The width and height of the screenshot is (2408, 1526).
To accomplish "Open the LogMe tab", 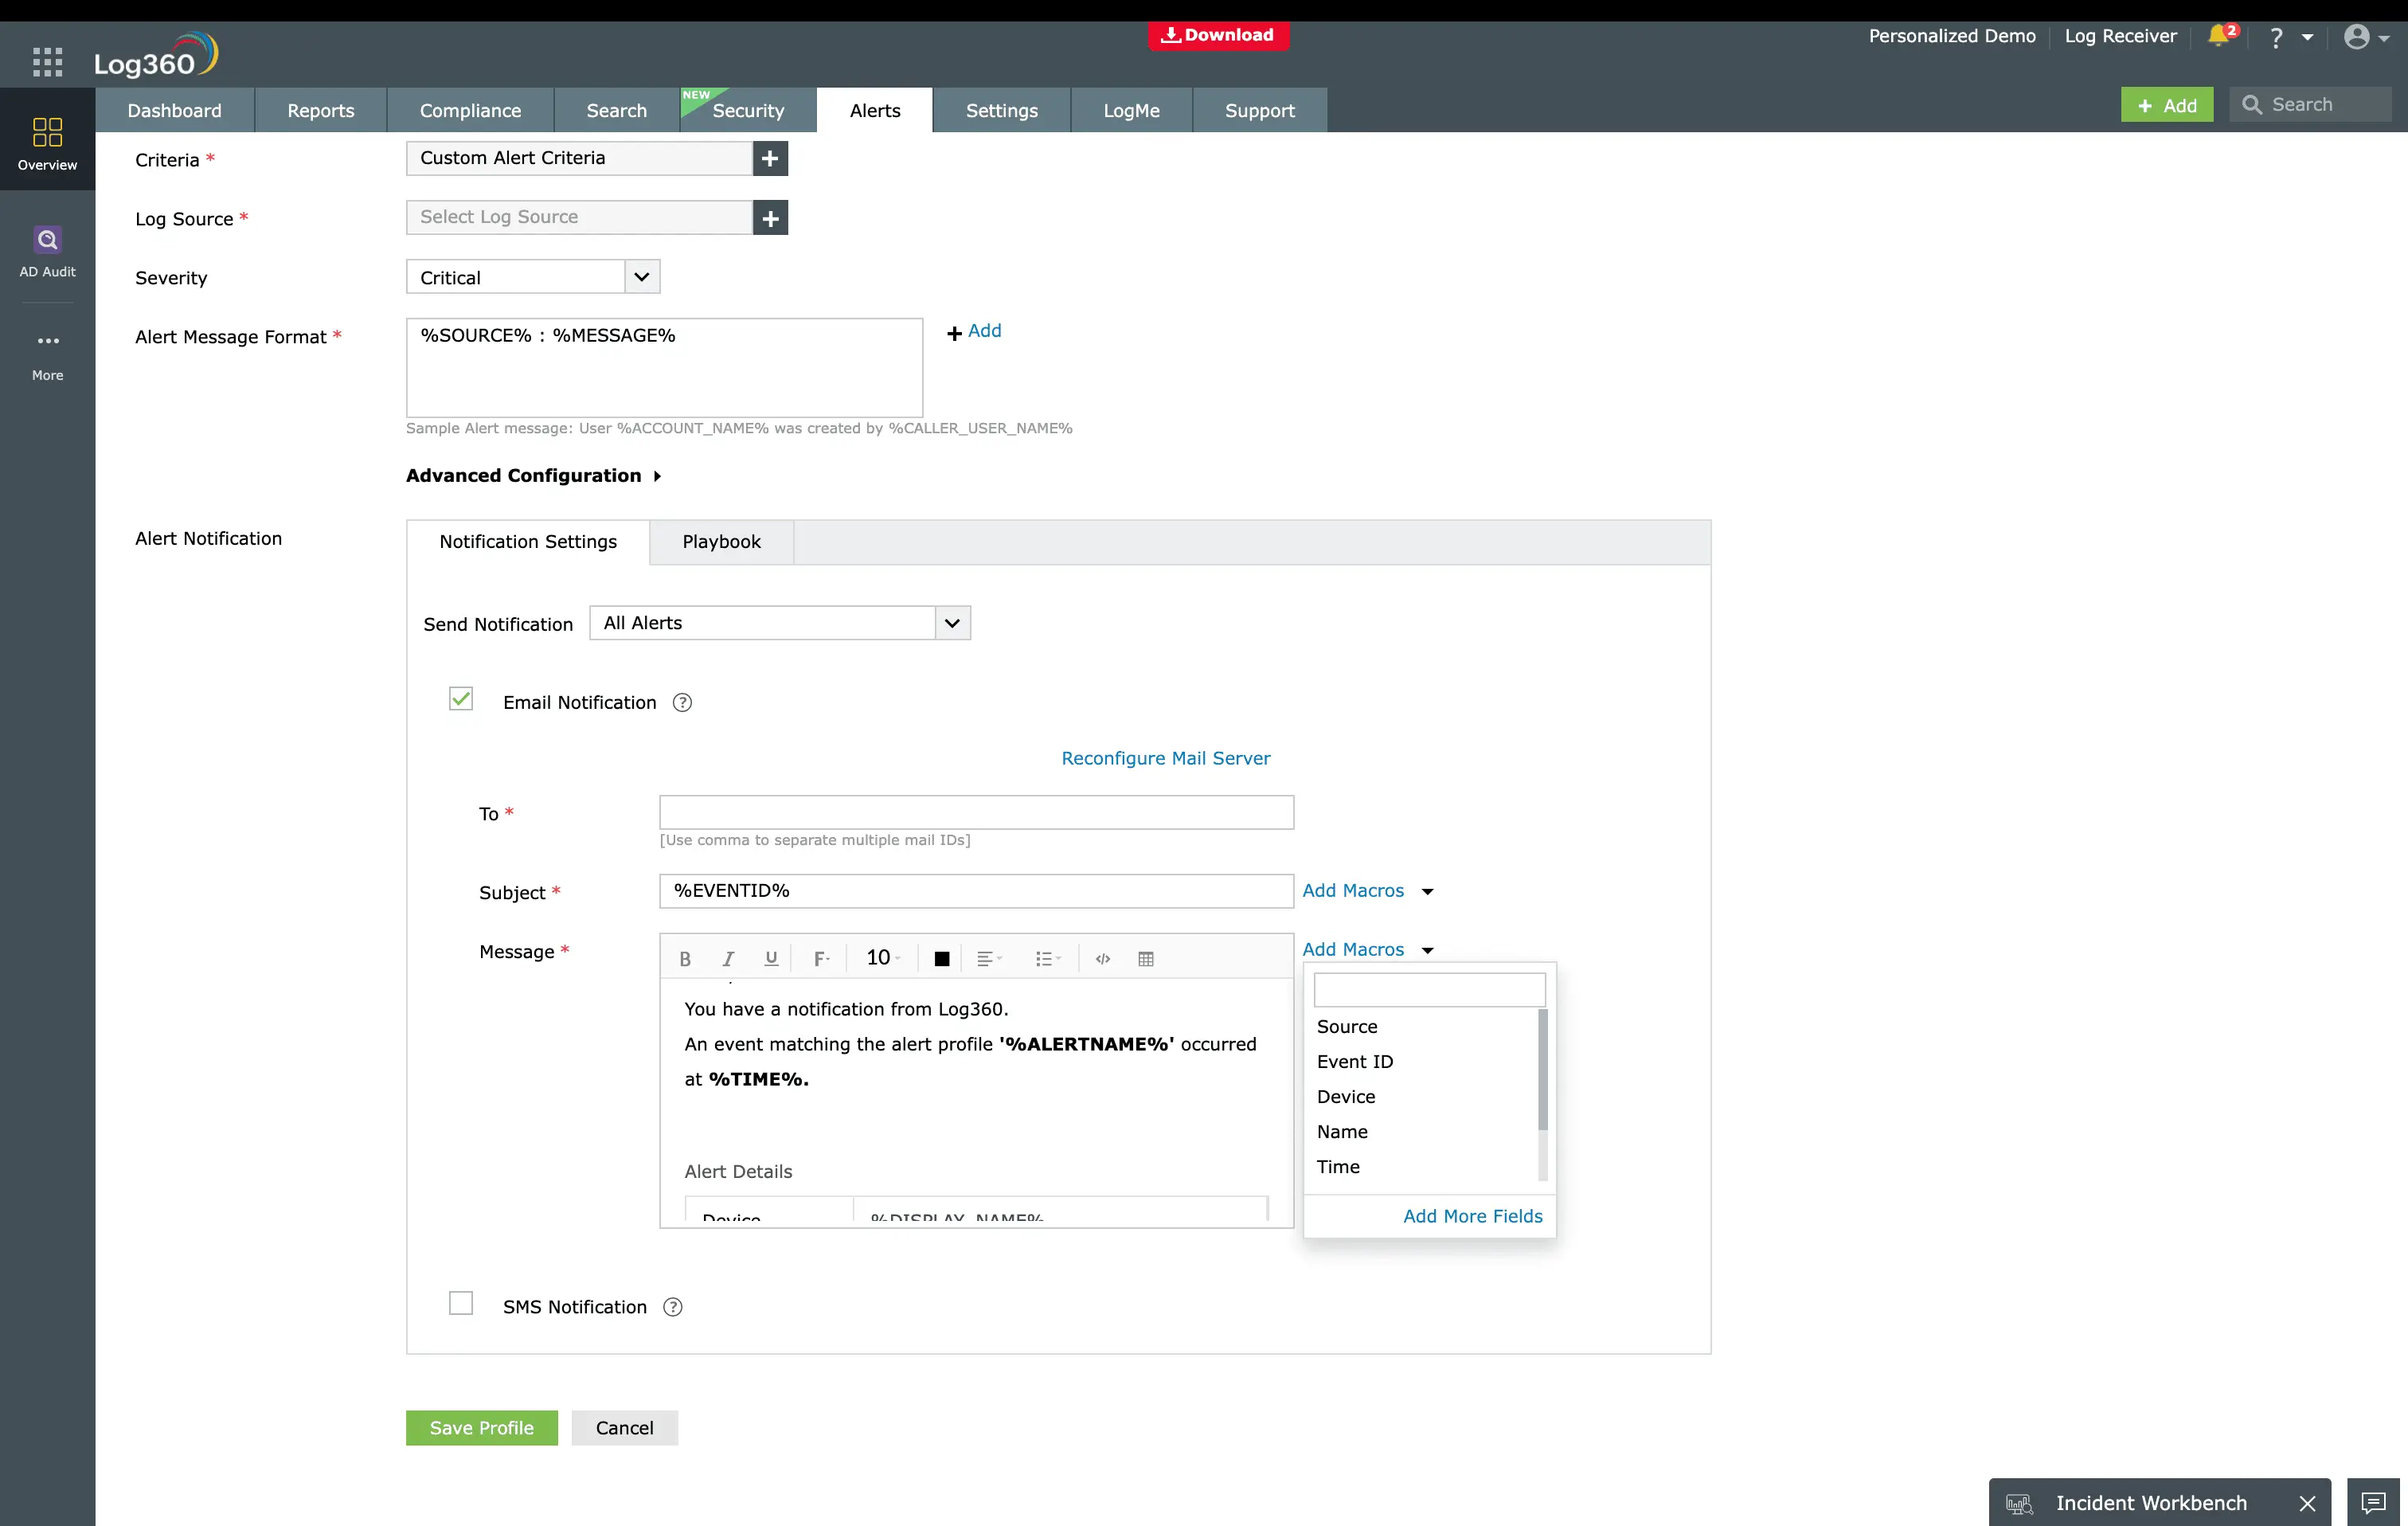I will click(1131, 110).
